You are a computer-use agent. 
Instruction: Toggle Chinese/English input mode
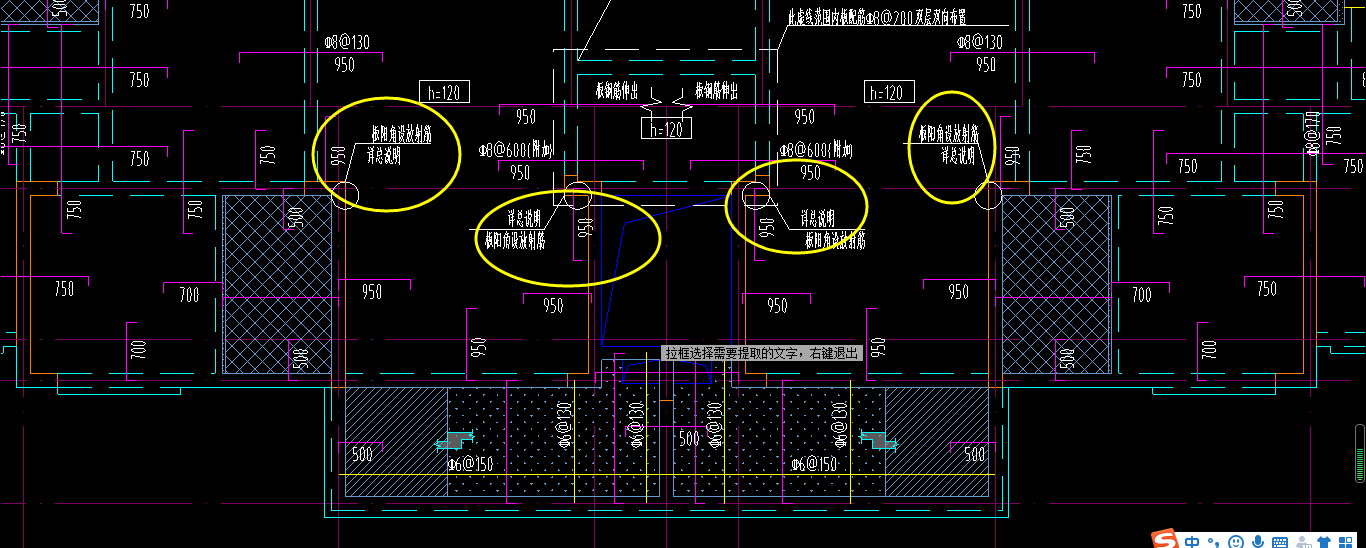[x=1193, y=542]
